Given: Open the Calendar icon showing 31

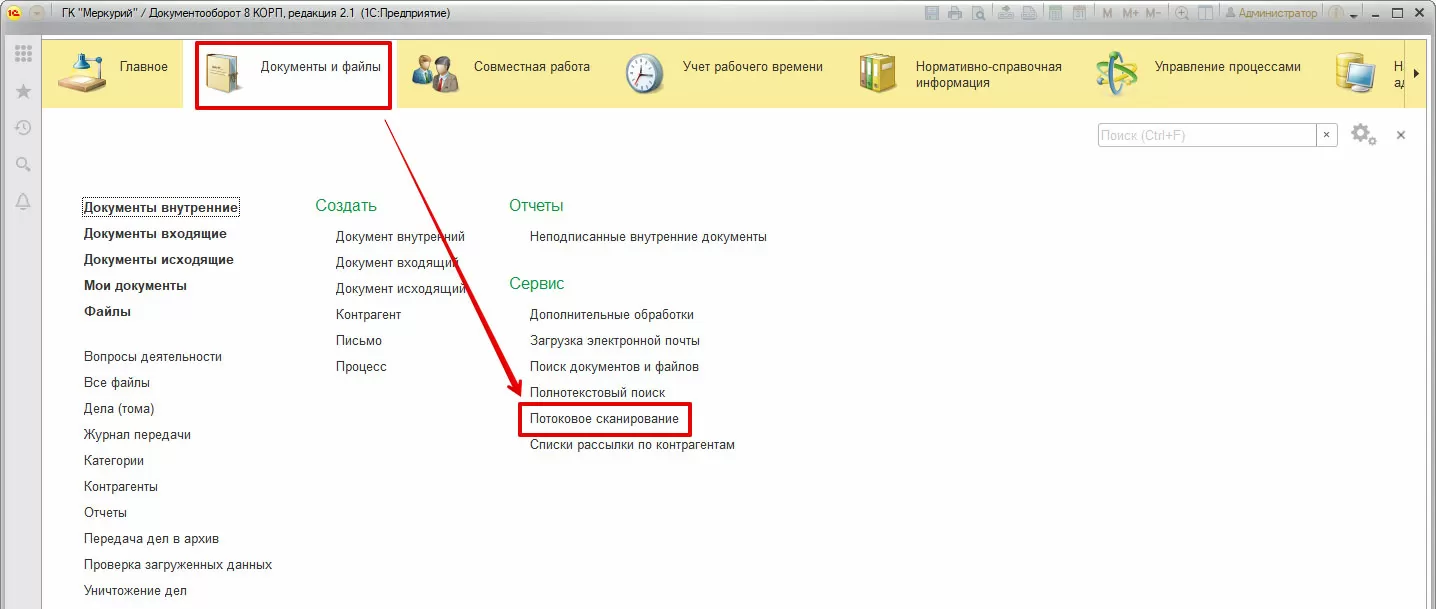Looking at the screenshot, I should (1079, 13).
